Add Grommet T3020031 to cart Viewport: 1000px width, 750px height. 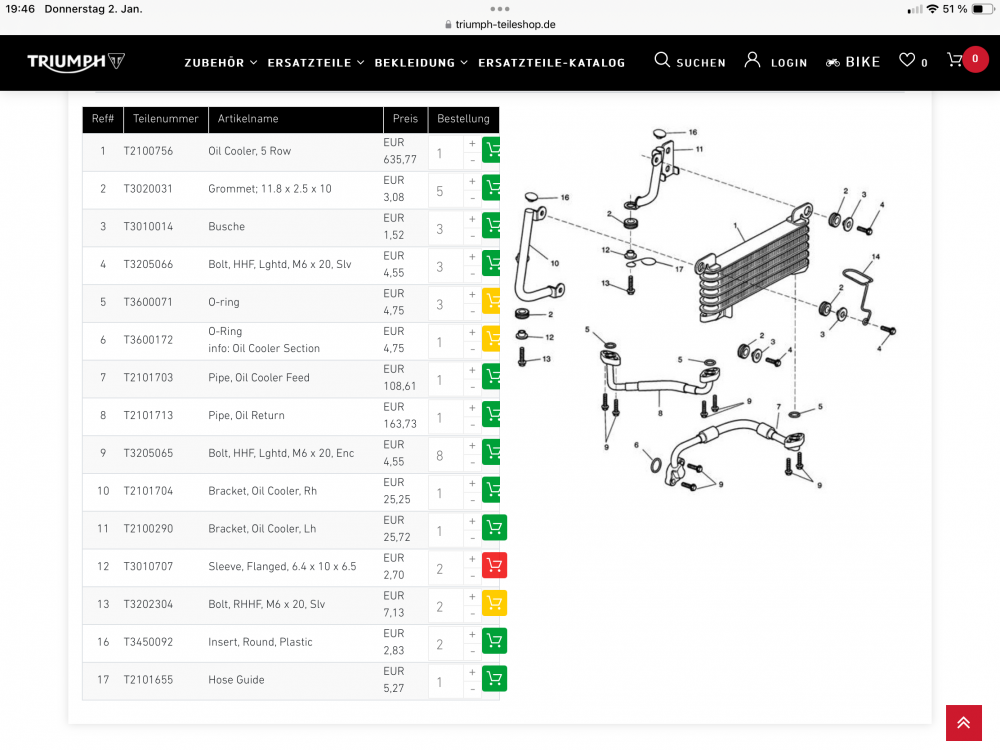click(x=491, y=188)
